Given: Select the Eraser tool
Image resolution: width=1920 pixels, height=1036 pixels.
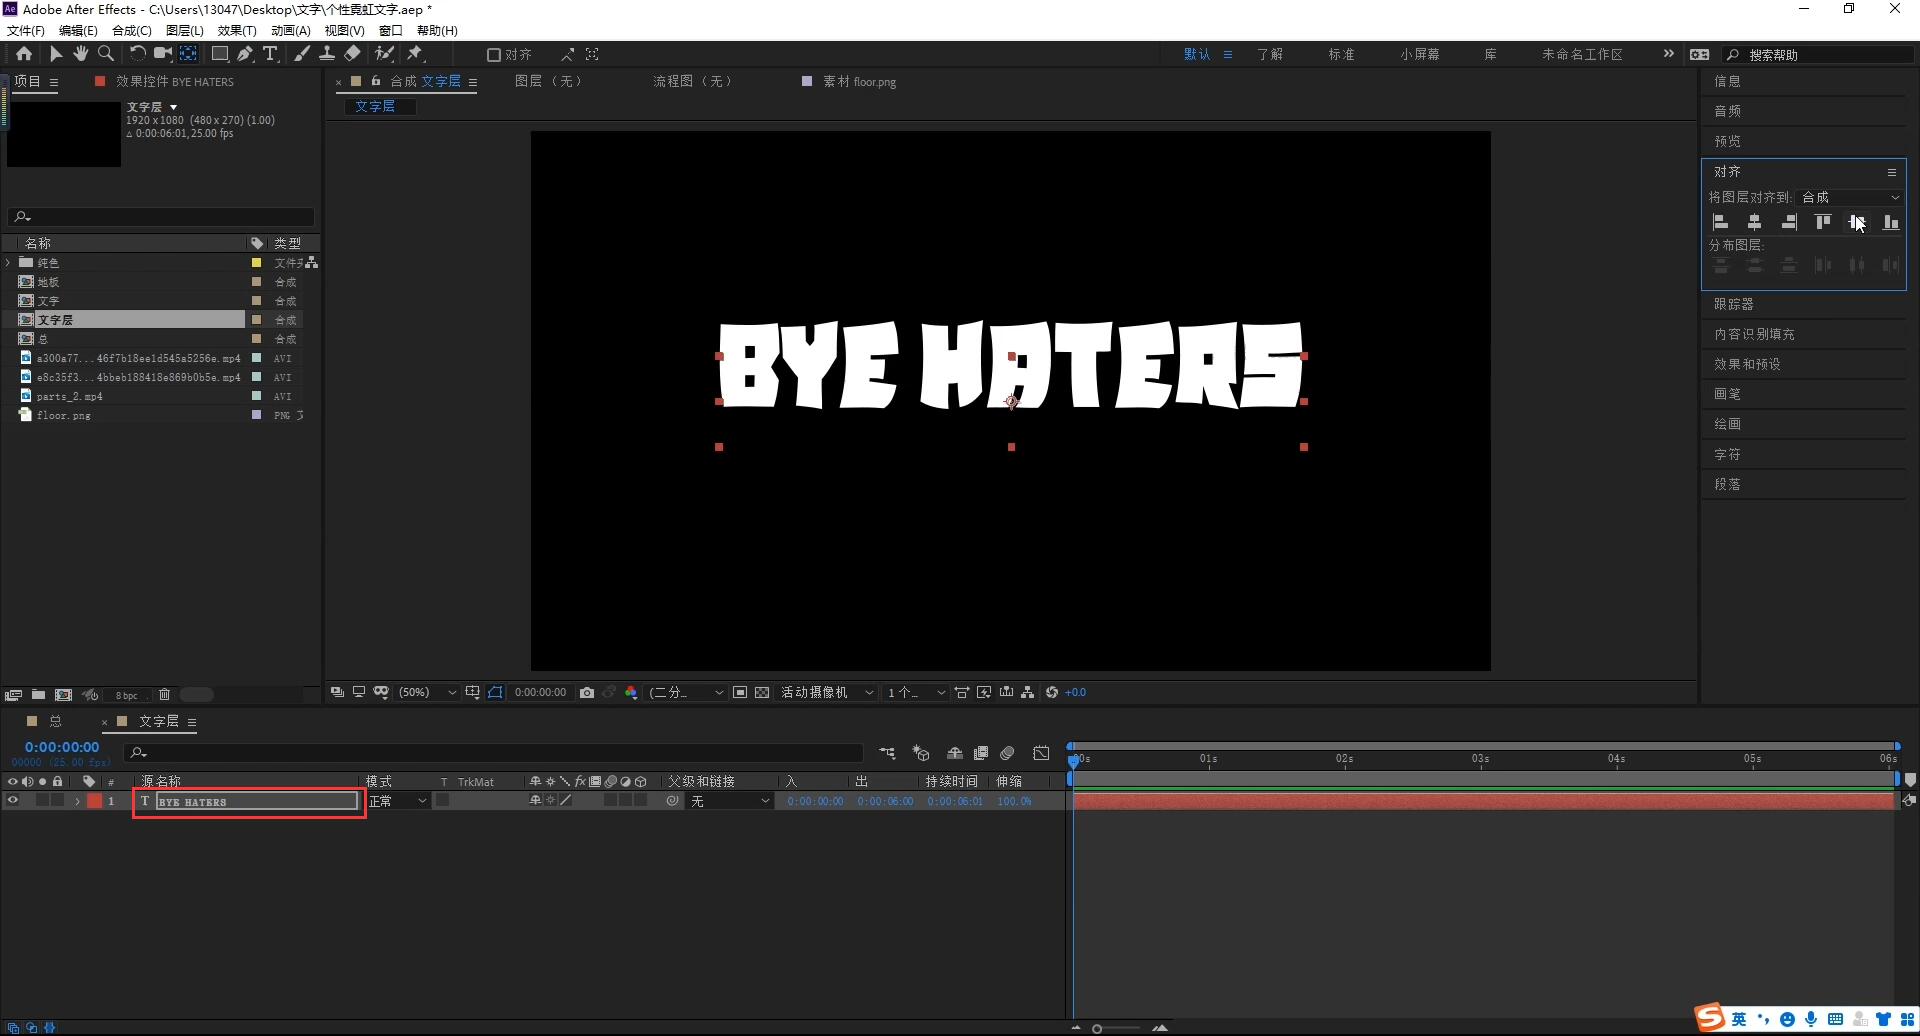Looking at the screenshot, I should click(352, 54).
